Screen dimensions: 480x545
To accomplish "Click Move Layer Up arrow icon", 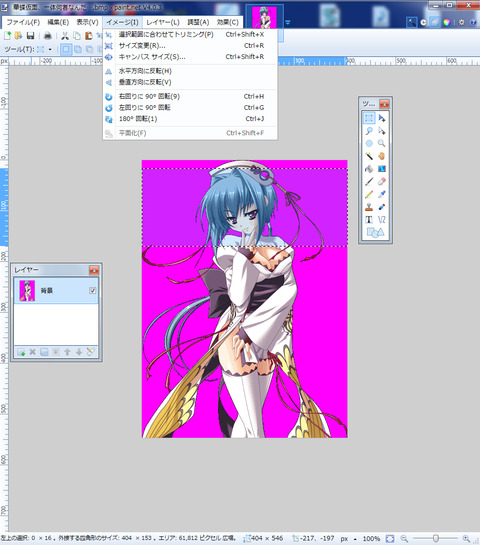I will (67, 352).
